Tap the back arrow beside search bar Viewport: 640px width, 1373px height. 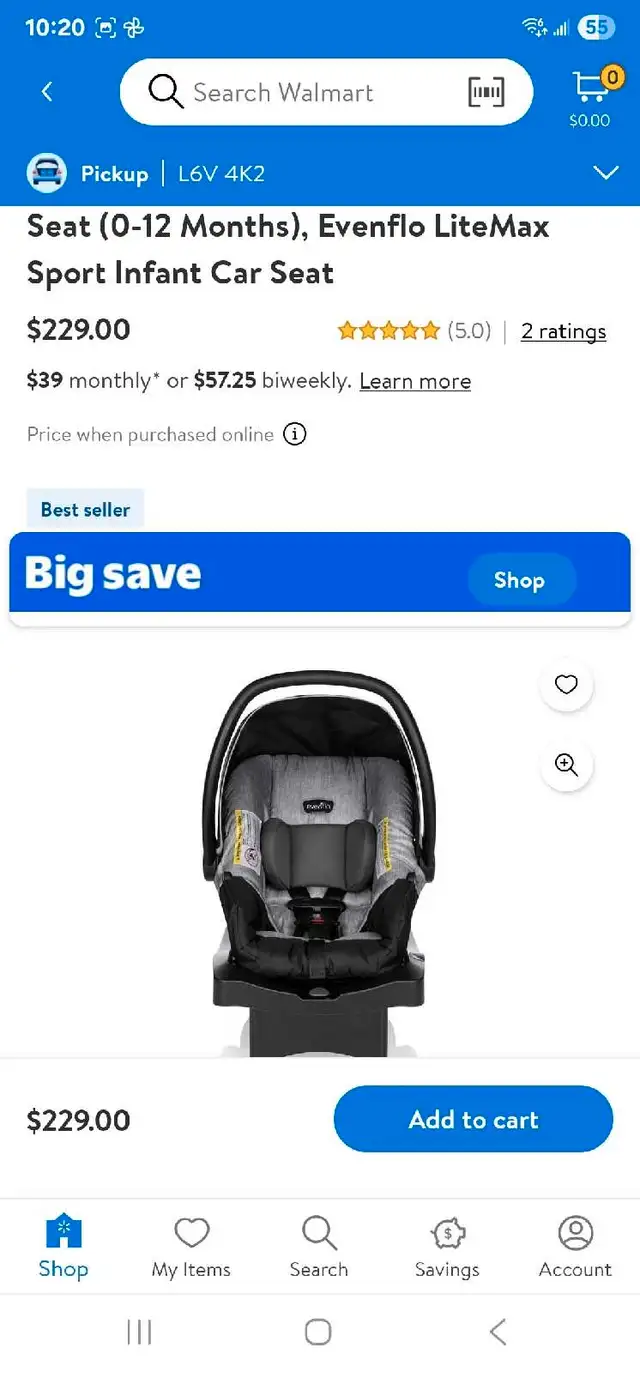46,92
